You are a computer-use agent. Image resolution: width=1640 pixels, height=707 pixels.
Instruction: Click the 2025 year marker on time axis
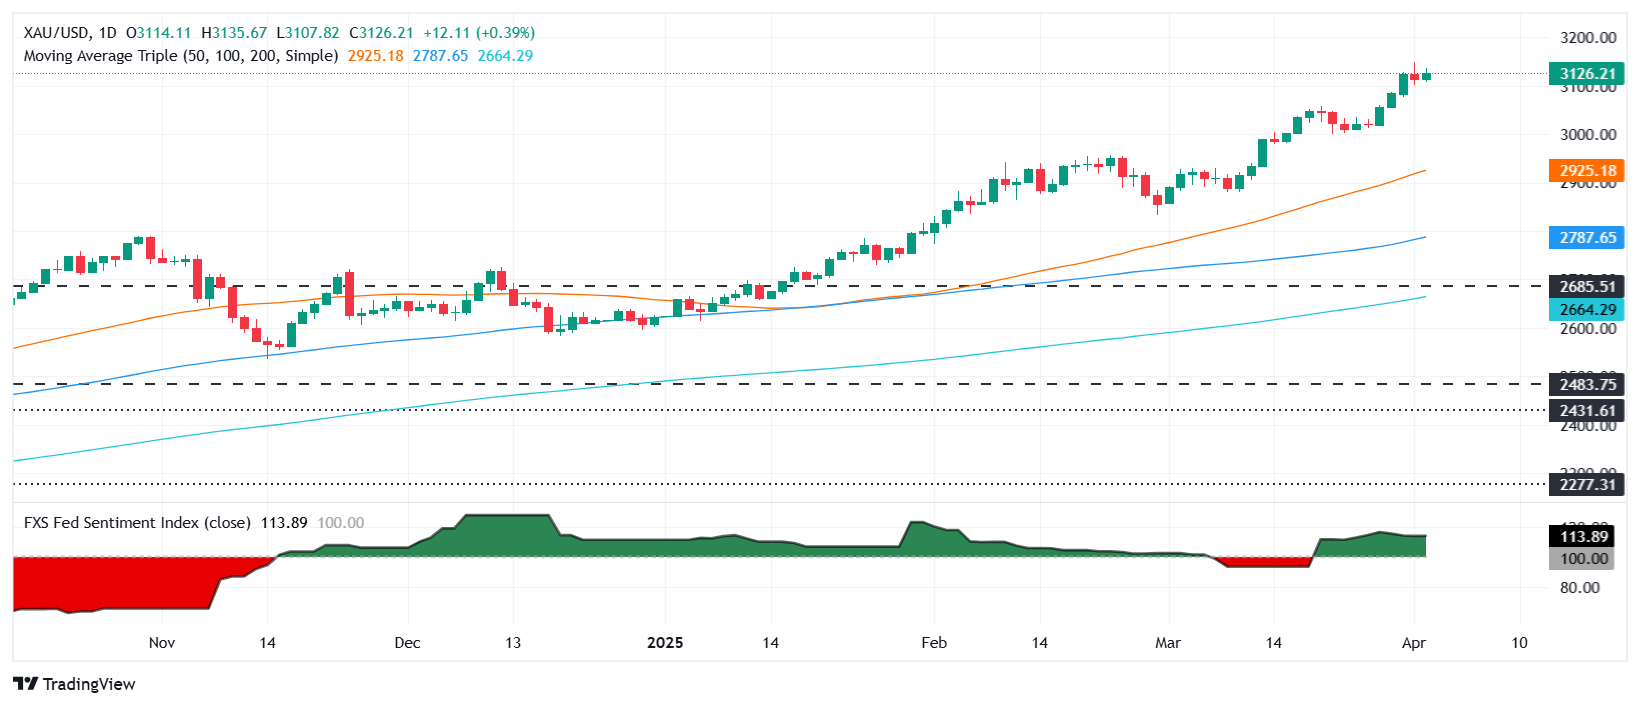point(665,643)
